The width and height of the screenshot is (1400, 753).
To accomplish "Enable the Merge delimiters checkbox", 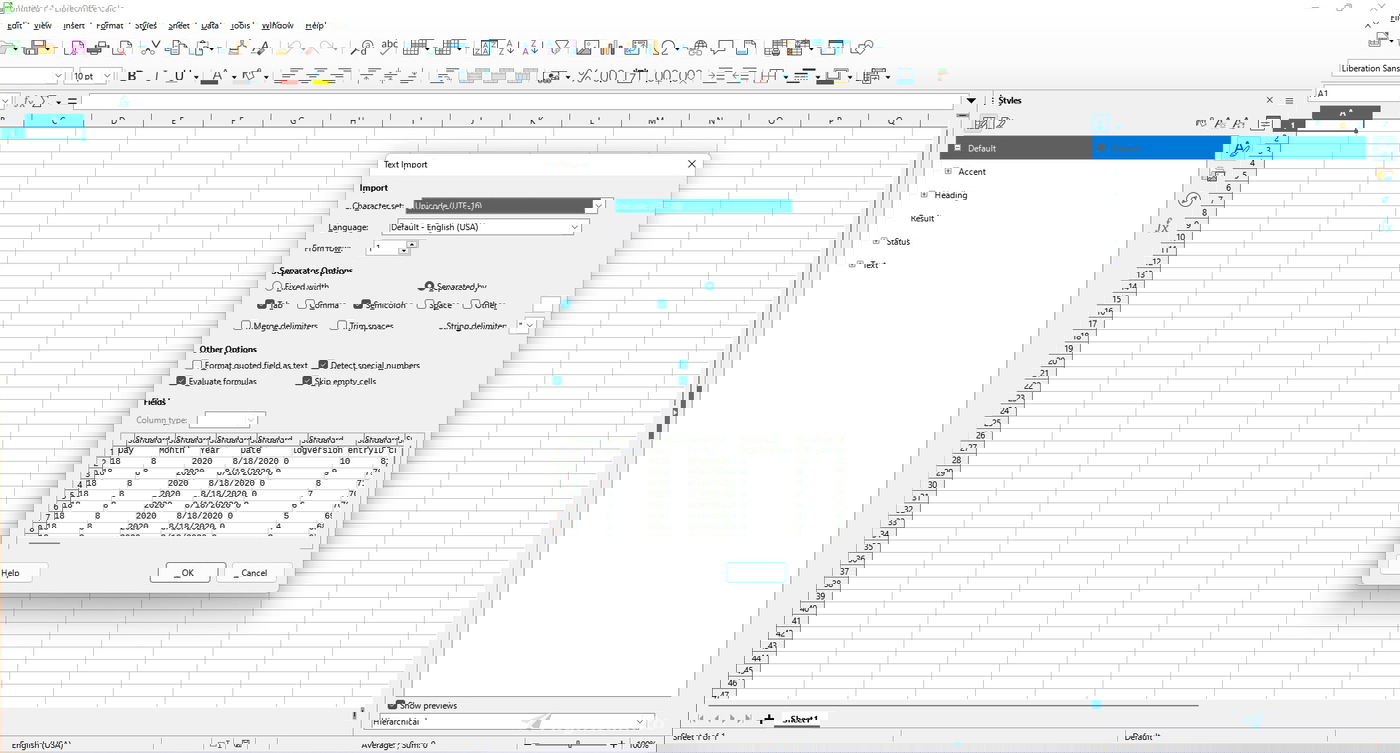I will point(243,325).
